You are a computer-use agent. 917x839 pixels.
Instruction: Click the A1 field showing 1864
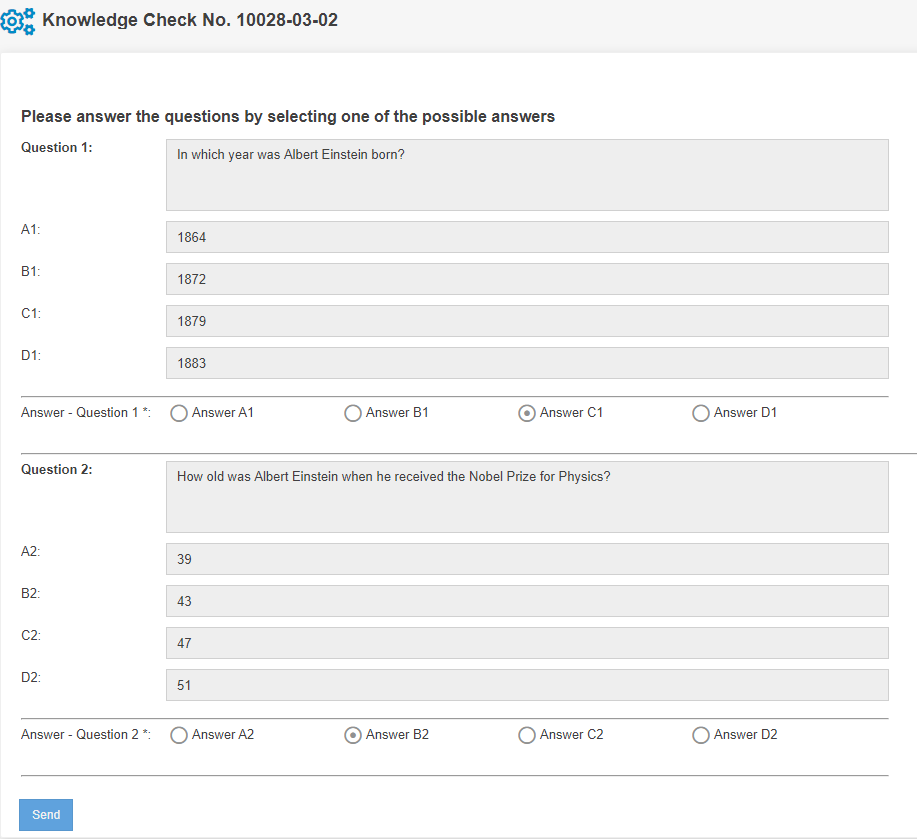[527, 237]
